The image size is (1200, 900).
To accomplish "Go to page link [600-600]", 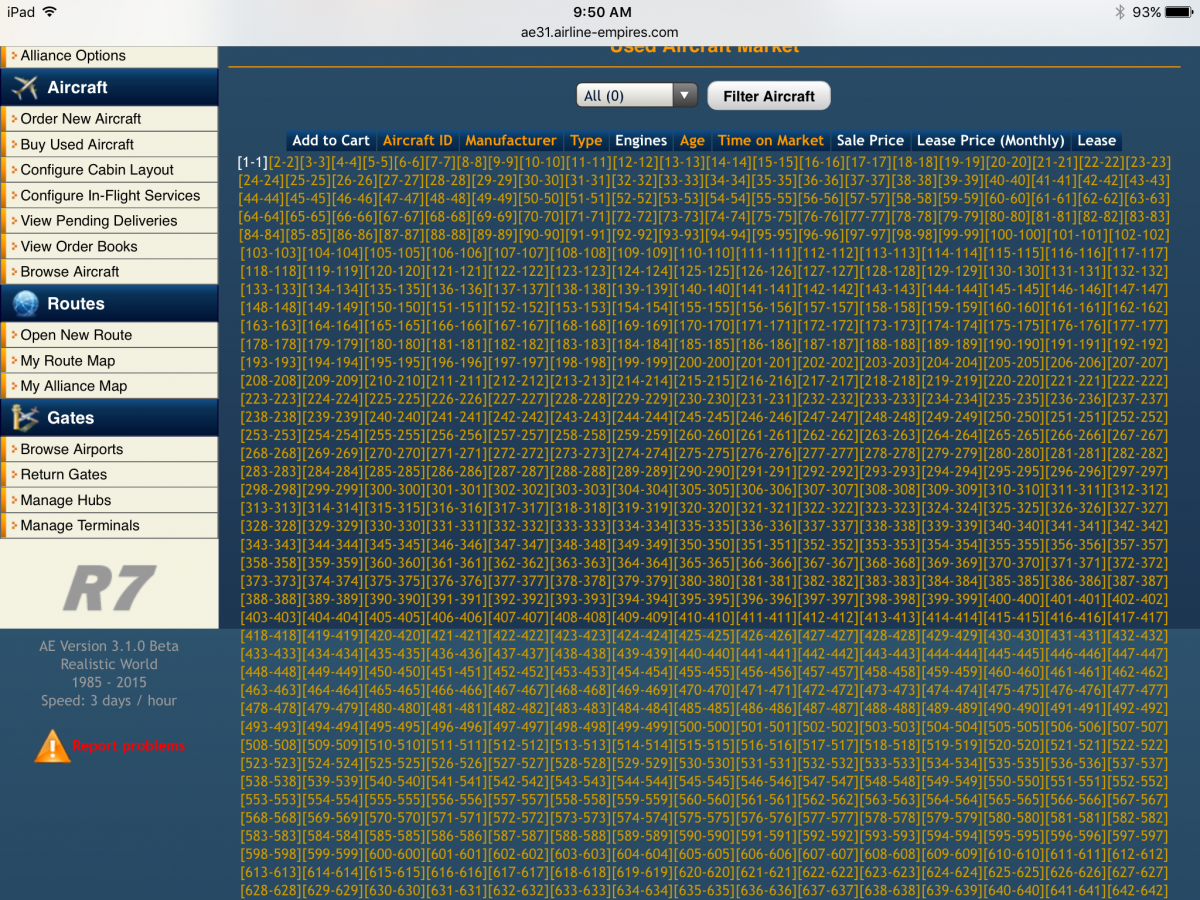I will coord(395,854).
